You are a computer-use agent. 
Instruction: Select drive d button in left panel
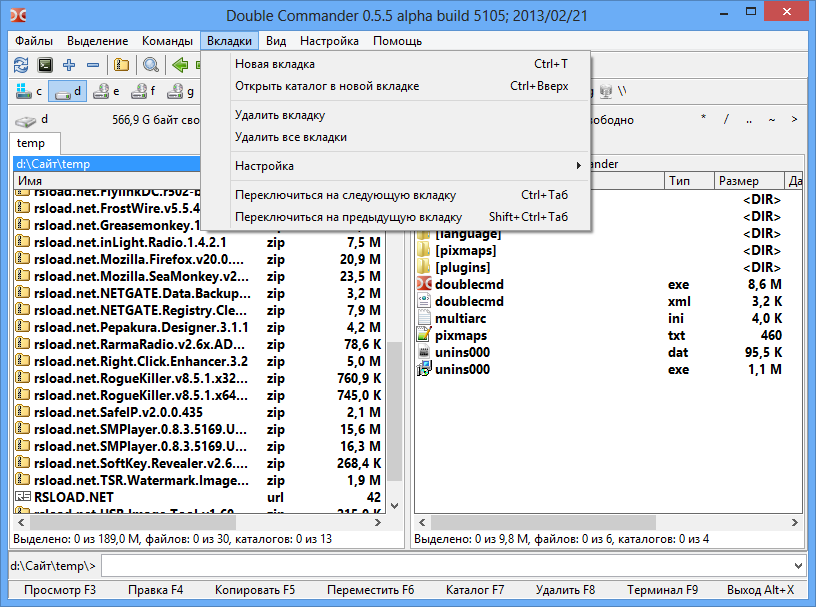pyautogui.click(x=68, y=92)
